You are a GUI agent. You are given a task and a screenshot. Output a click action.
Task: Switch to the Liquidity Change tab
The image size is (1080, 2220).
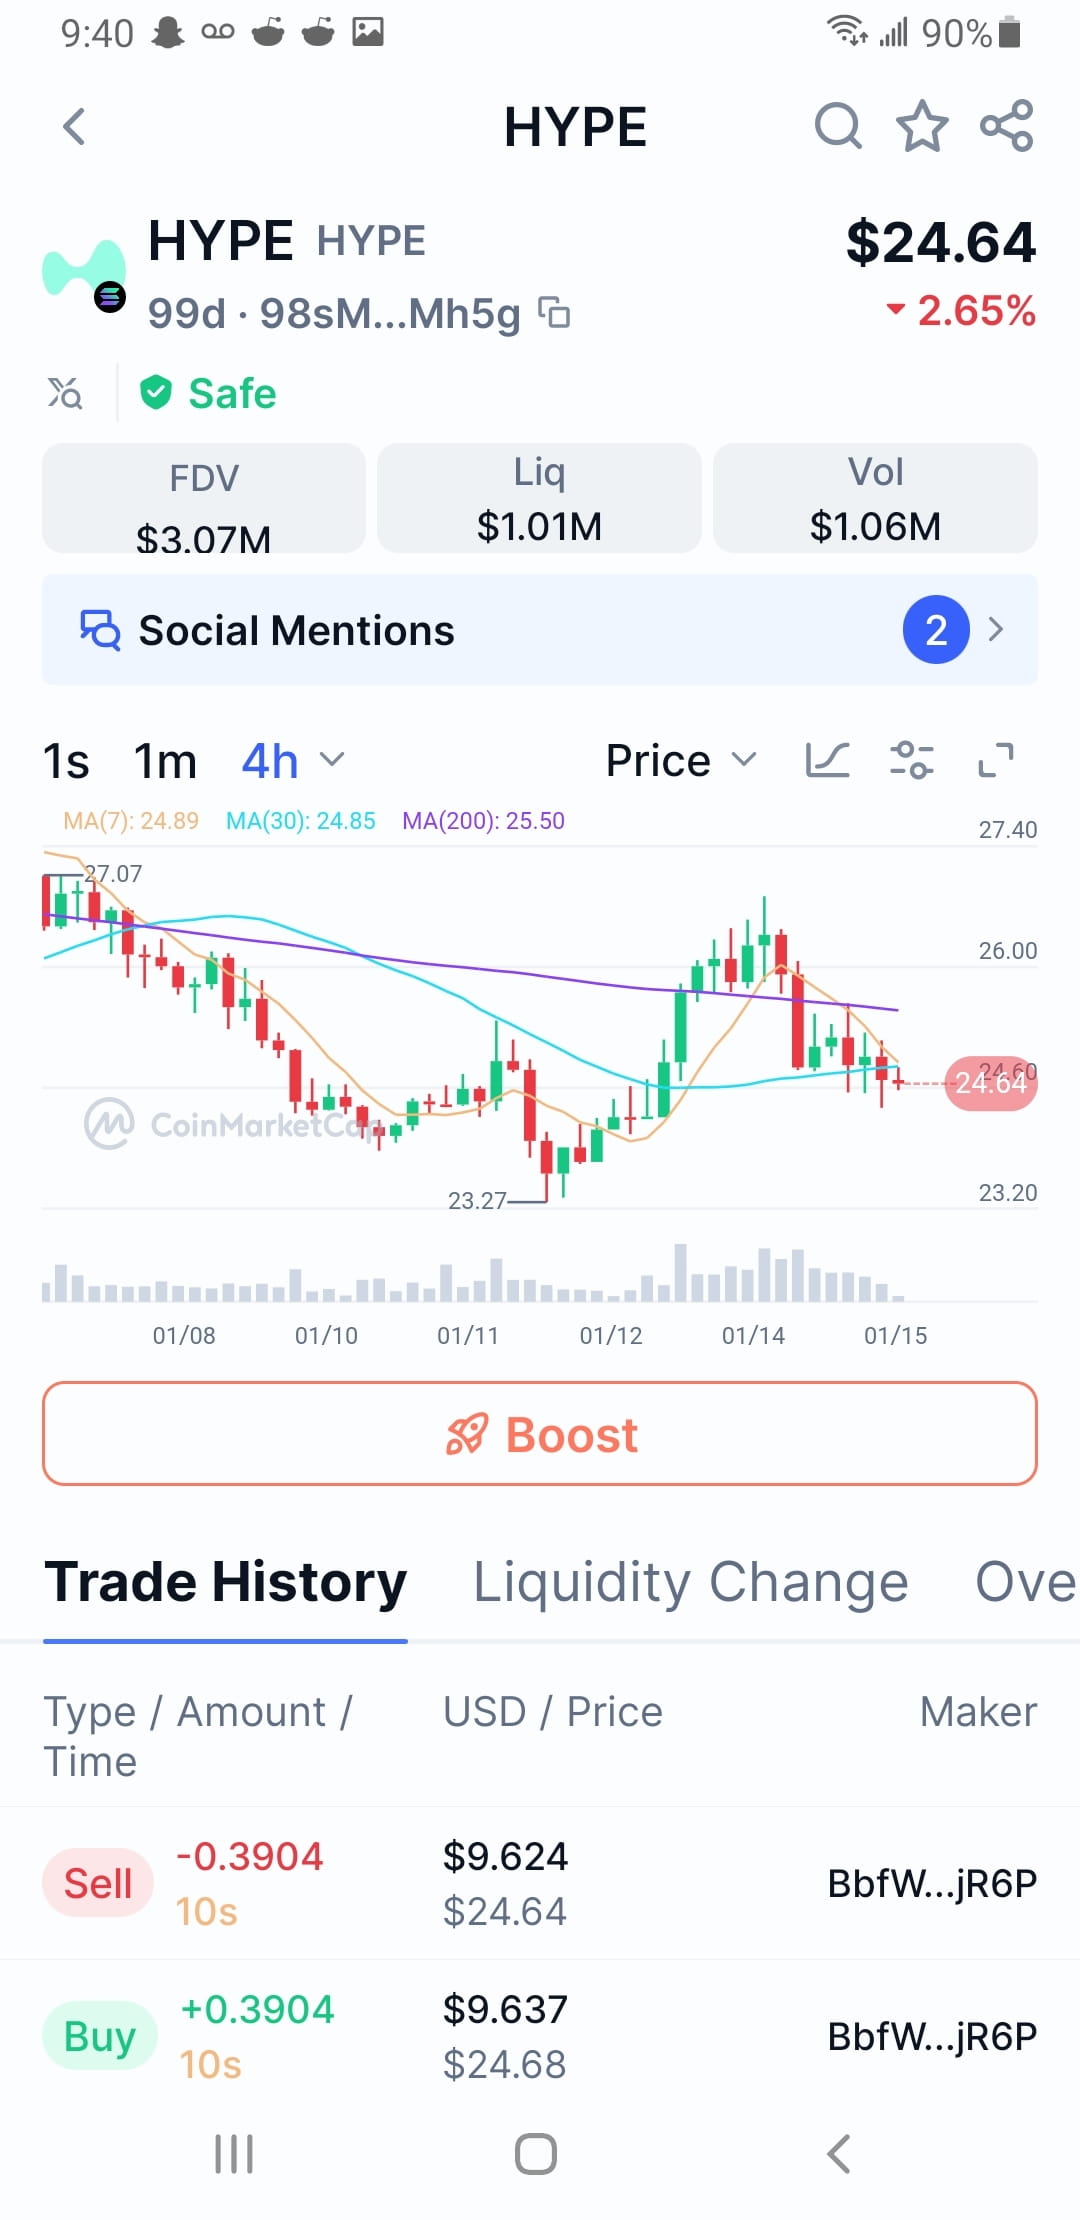(690, 1583)
